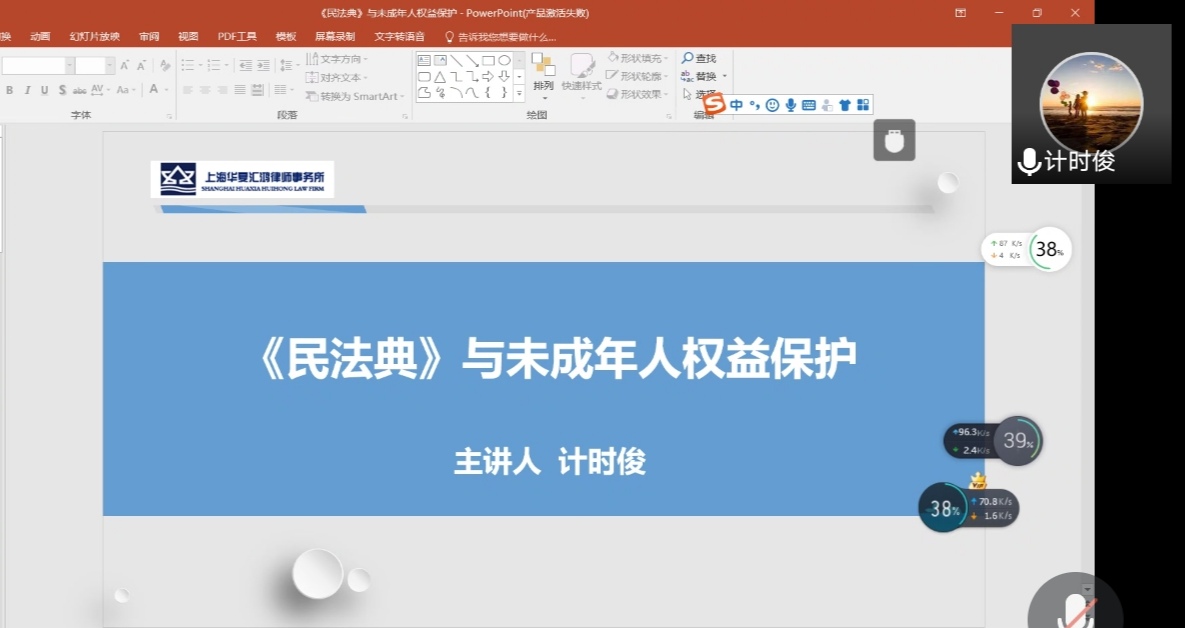Click the Sogou voice input microphone icon

point(790,105)
